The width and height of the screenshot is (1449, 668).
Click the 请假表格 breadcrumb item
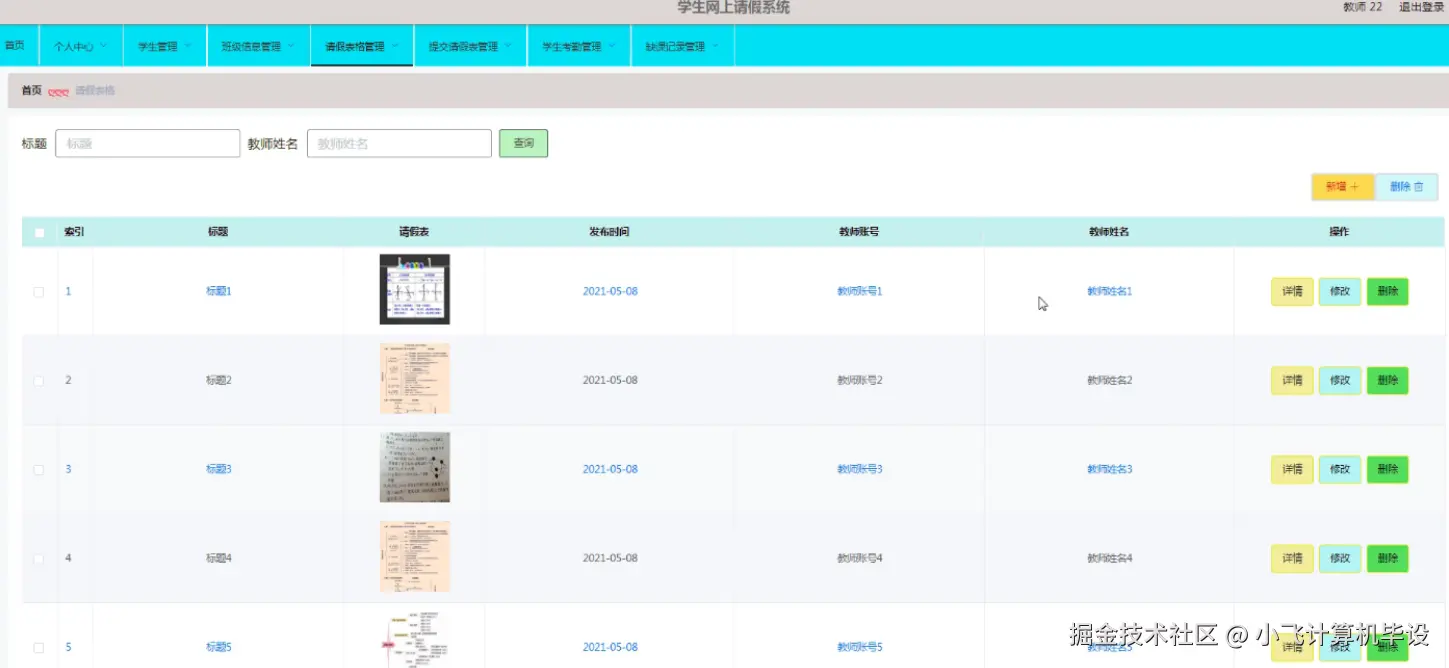tap(95, 90)
